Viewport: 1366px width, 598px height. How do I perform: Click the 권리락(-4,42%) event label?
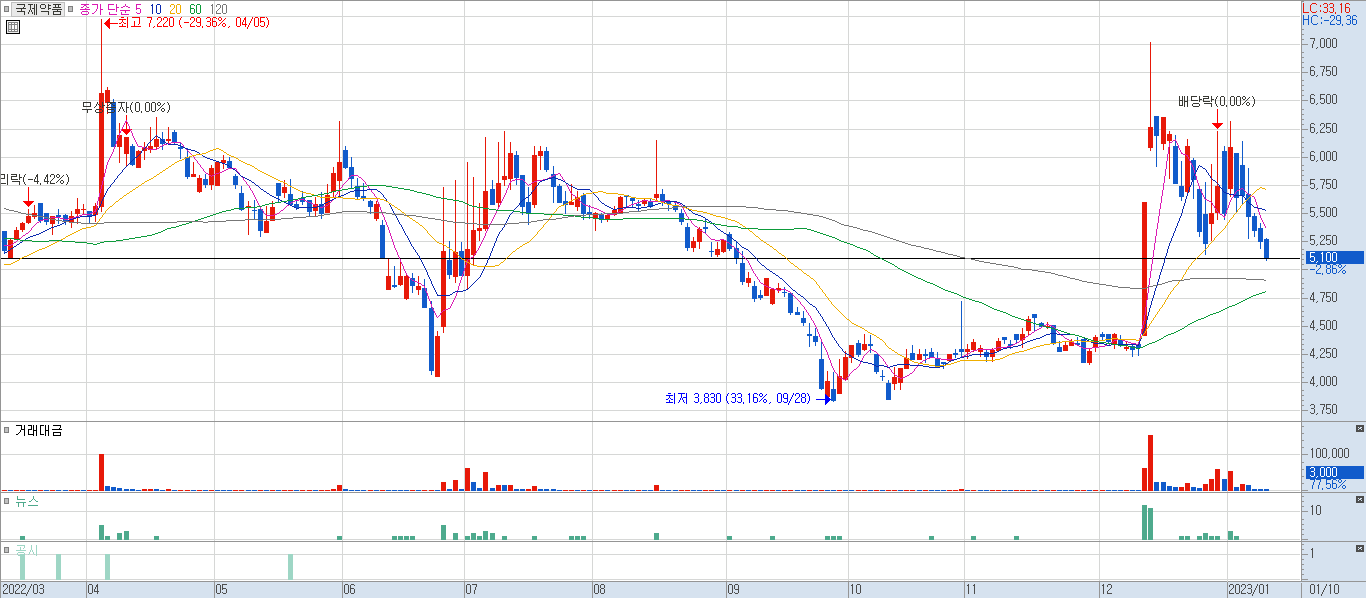coord(35,179)
